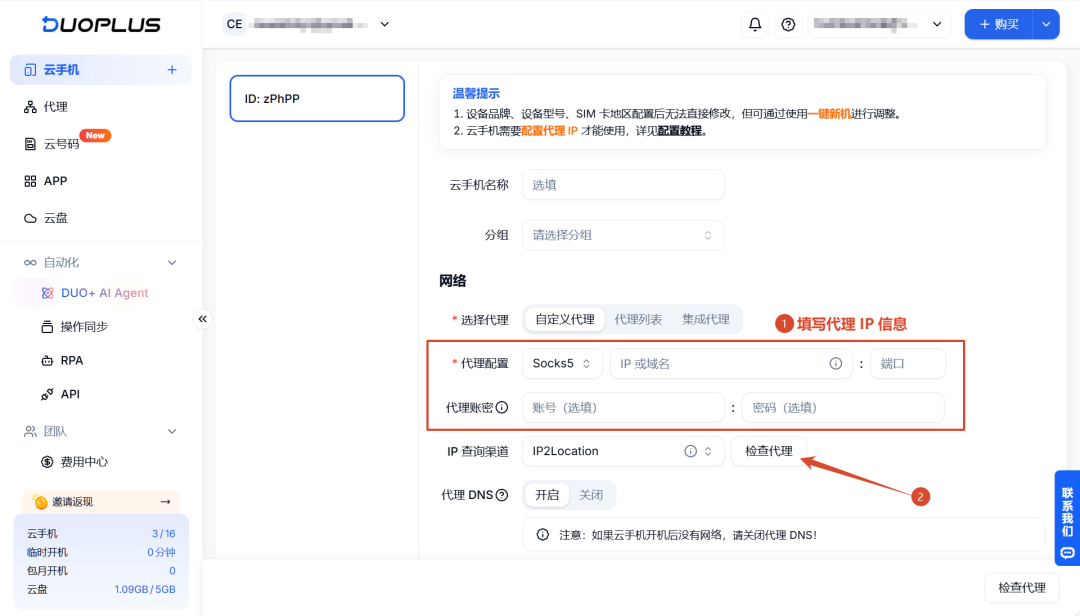Click the 购买 button
The image size is (1080, 616).
tap(999, 24)
